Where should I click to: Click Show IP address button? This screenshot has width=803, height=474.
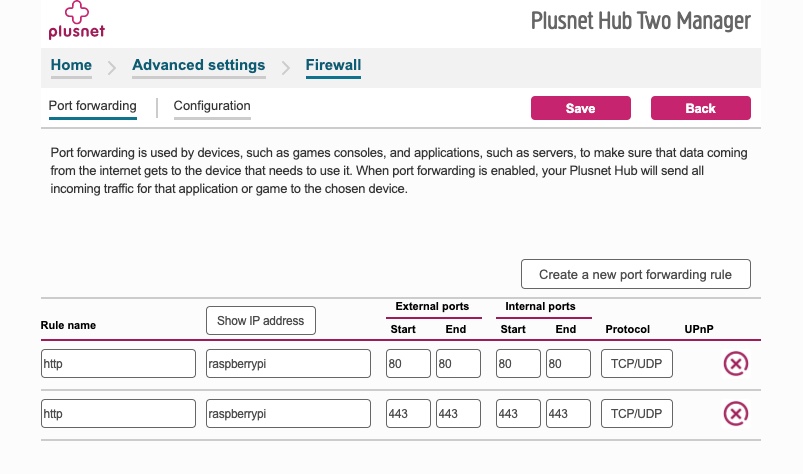point(260,320)
